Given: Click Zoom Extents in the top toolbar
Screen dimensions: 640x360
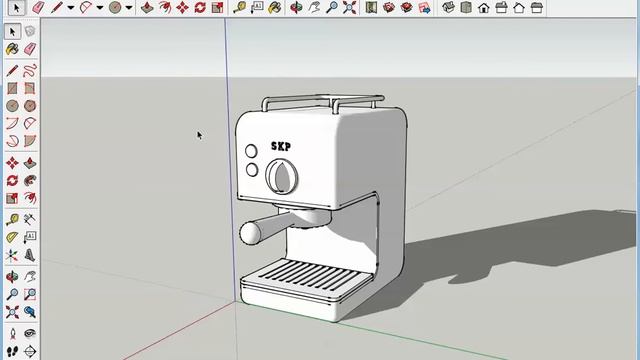Looking at the screenshot, I should (x=349, y=7).
